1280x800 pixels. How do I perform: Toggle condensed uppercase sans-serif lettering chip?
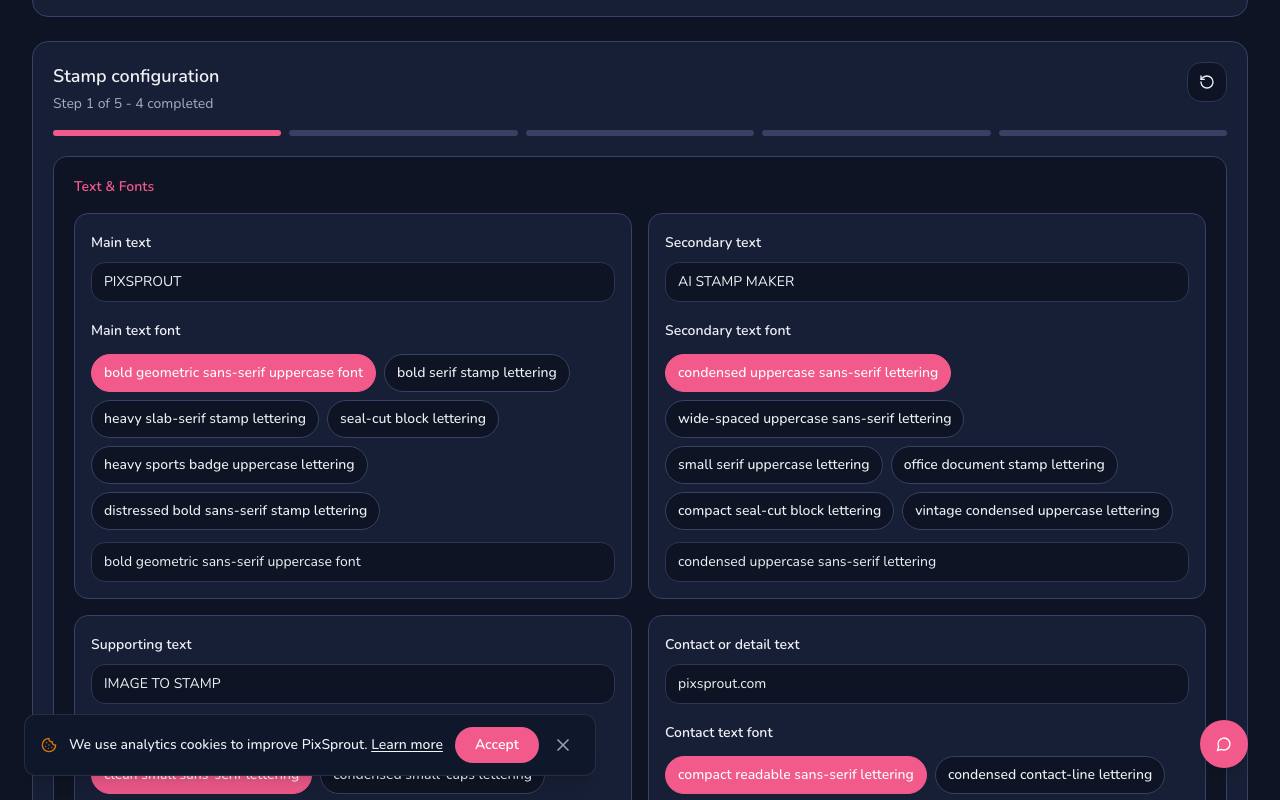808,373
